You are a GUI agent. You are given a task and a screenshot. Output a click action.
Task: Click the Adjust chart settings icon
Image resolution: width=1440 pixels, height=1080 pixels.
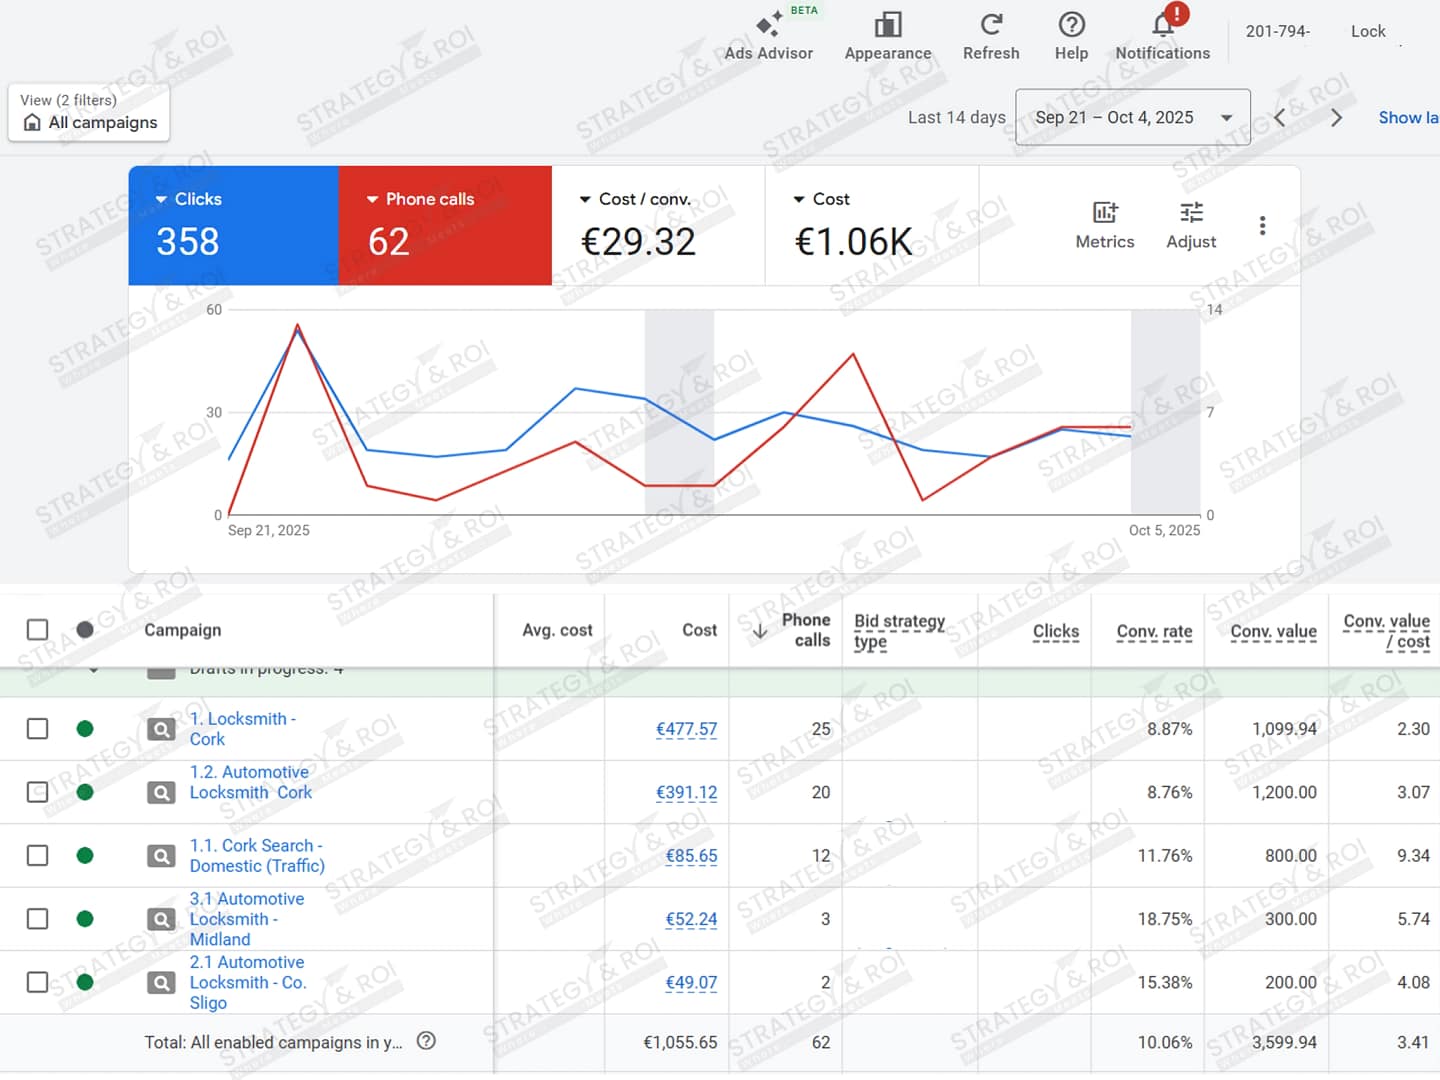(1191, 225)
